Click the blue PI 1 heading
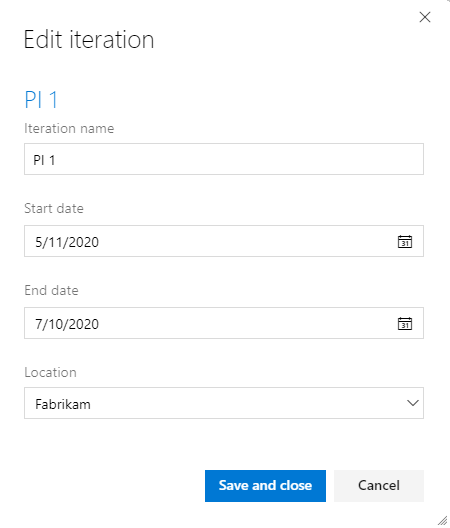Viewport: 450px width, 528px height. pyautogui.click(x=41, y=100)
